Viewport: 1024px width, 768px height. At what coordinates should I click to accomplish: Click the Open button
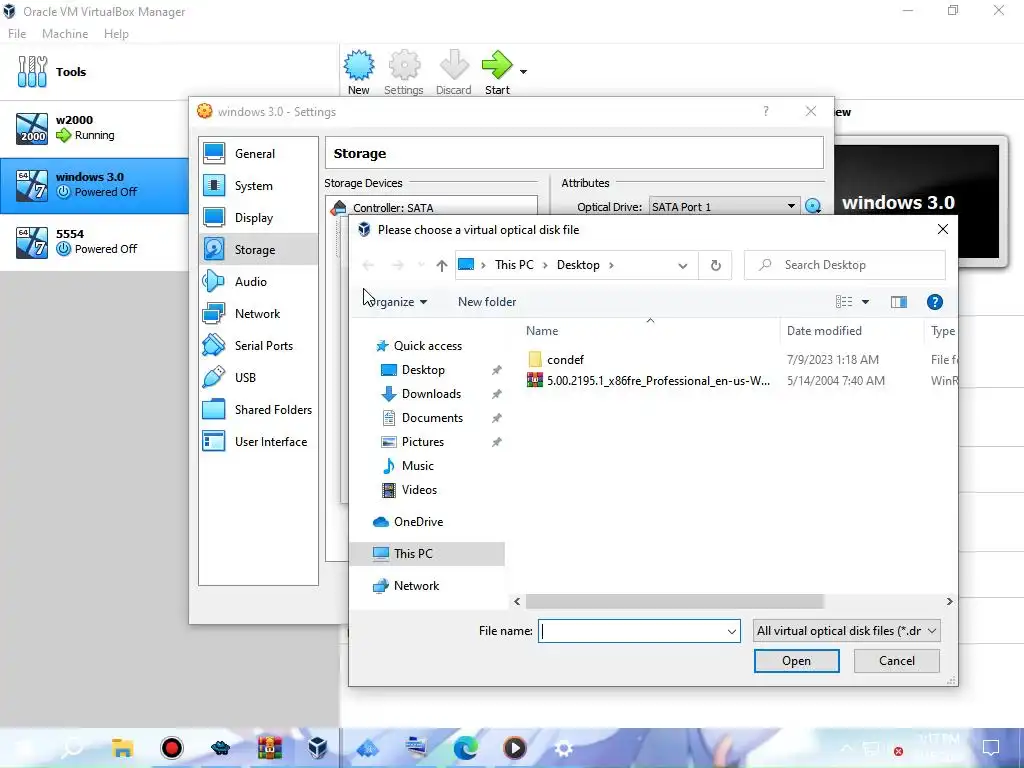click(796, 661)
